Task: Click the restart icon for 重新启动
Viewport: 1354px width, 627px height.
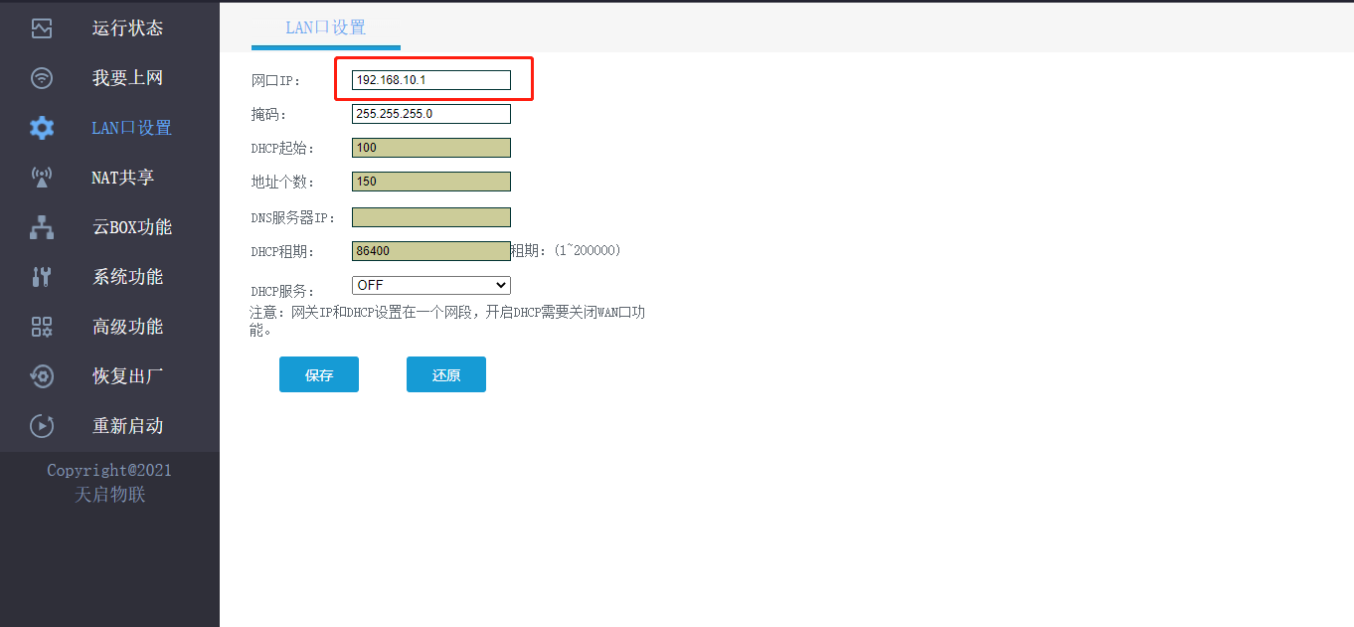Action: 41,426
